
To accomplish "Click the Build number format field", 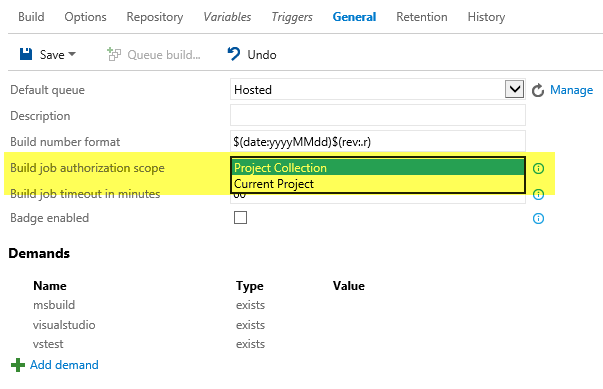I will 378,141.
